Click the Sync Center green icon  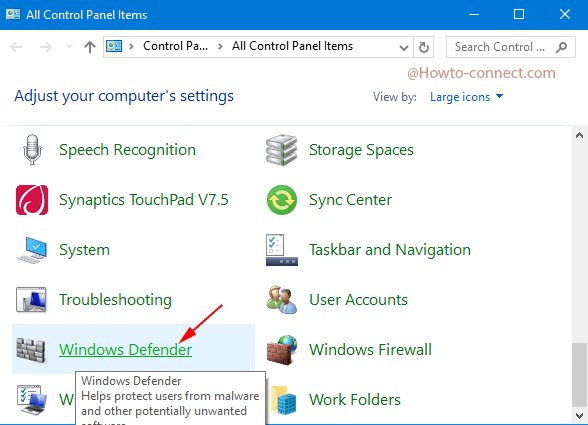[282, 200]
